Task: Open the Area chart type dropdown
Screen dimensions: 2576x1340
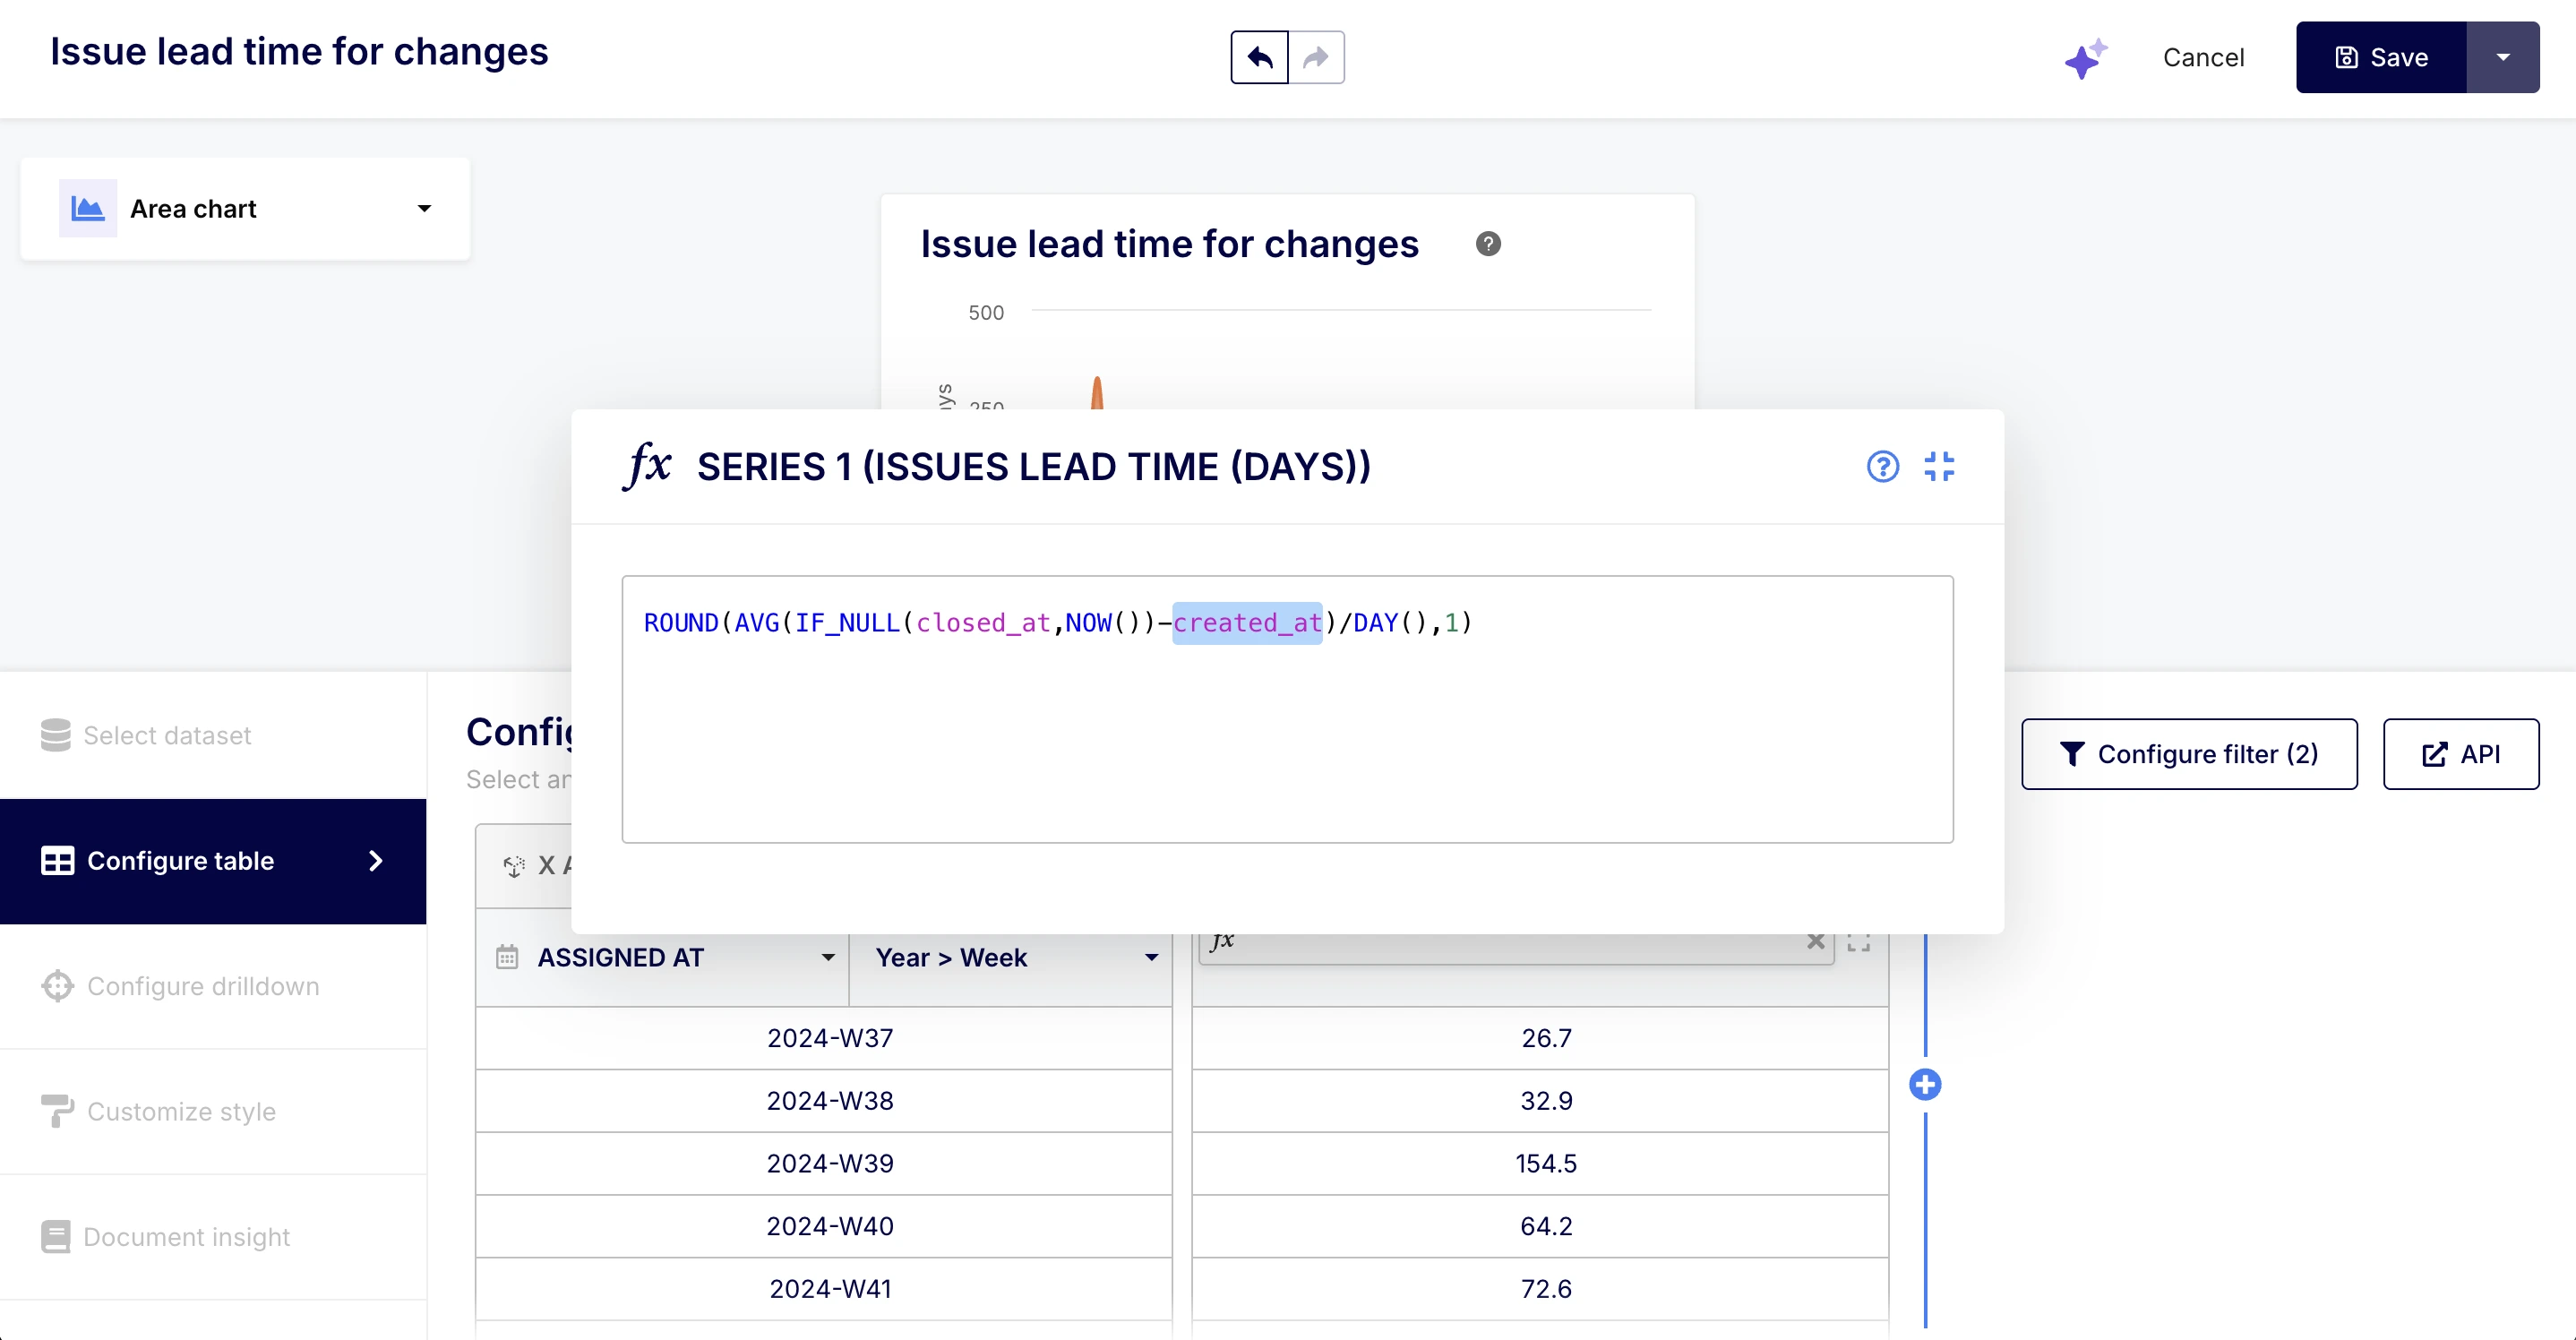Action: 424,208
